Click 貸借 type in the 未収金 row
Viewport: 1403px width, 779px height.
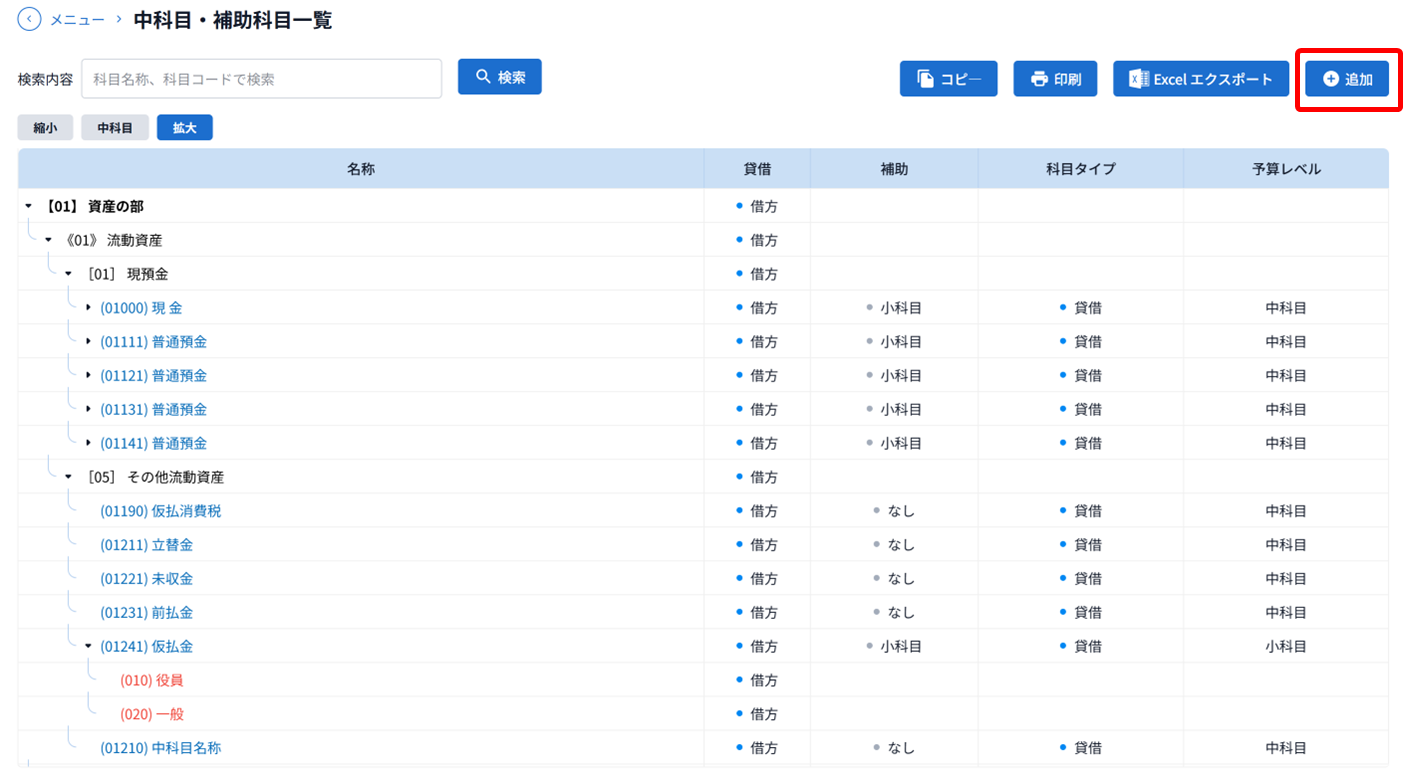[1088, 579]
